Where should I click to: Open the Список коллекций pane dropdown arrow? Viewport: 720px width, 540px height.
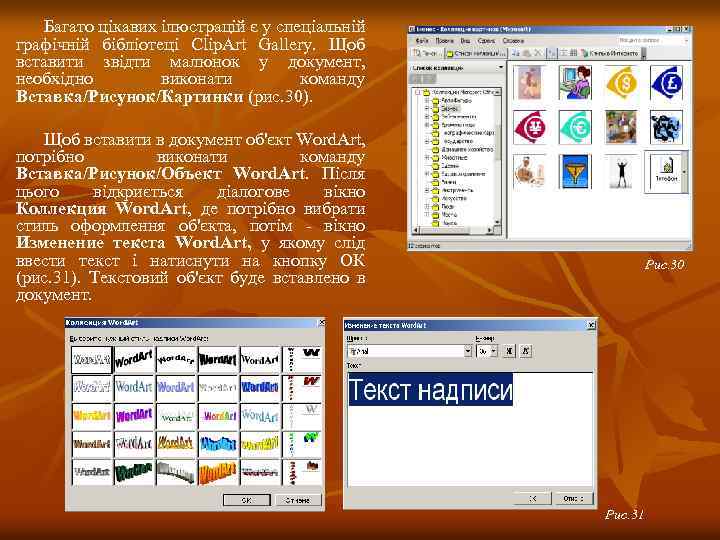pyautogui.click(x=501, y=68)
